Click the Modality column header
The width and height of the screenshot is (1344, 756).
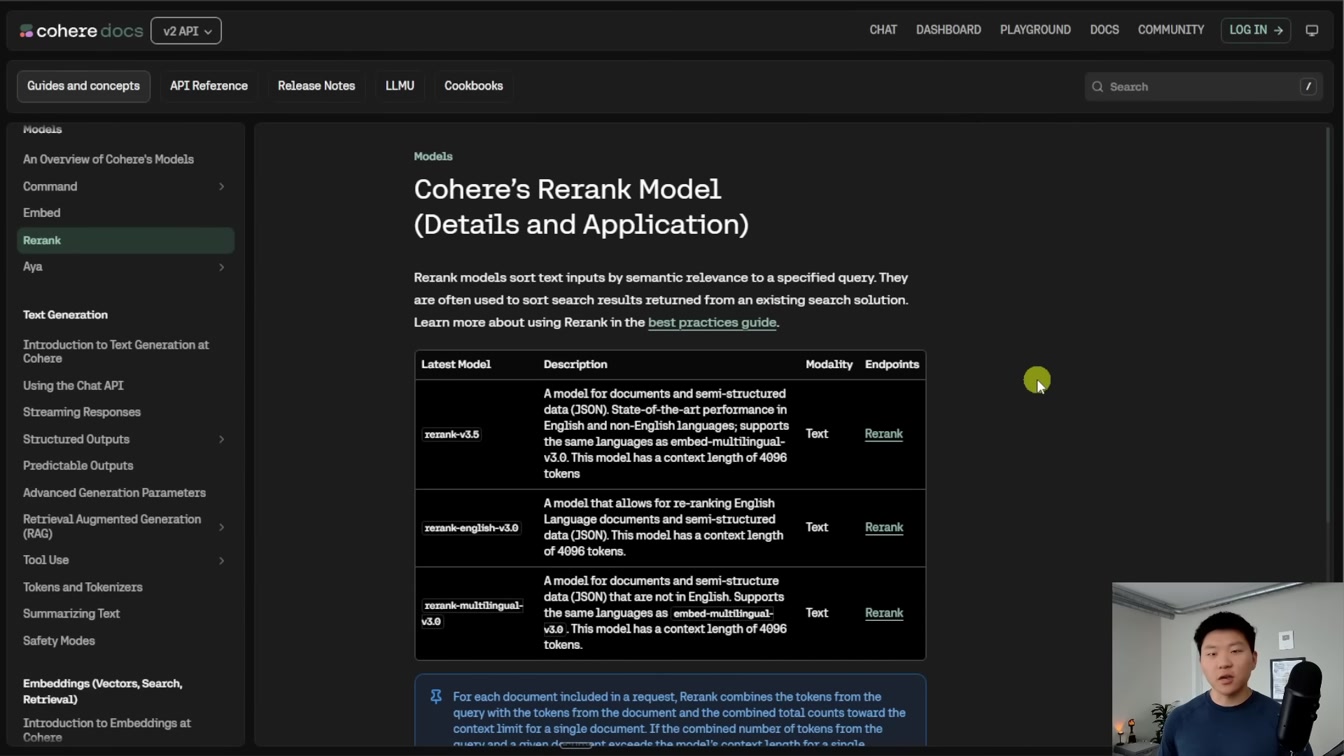click(x=829, y=364)
